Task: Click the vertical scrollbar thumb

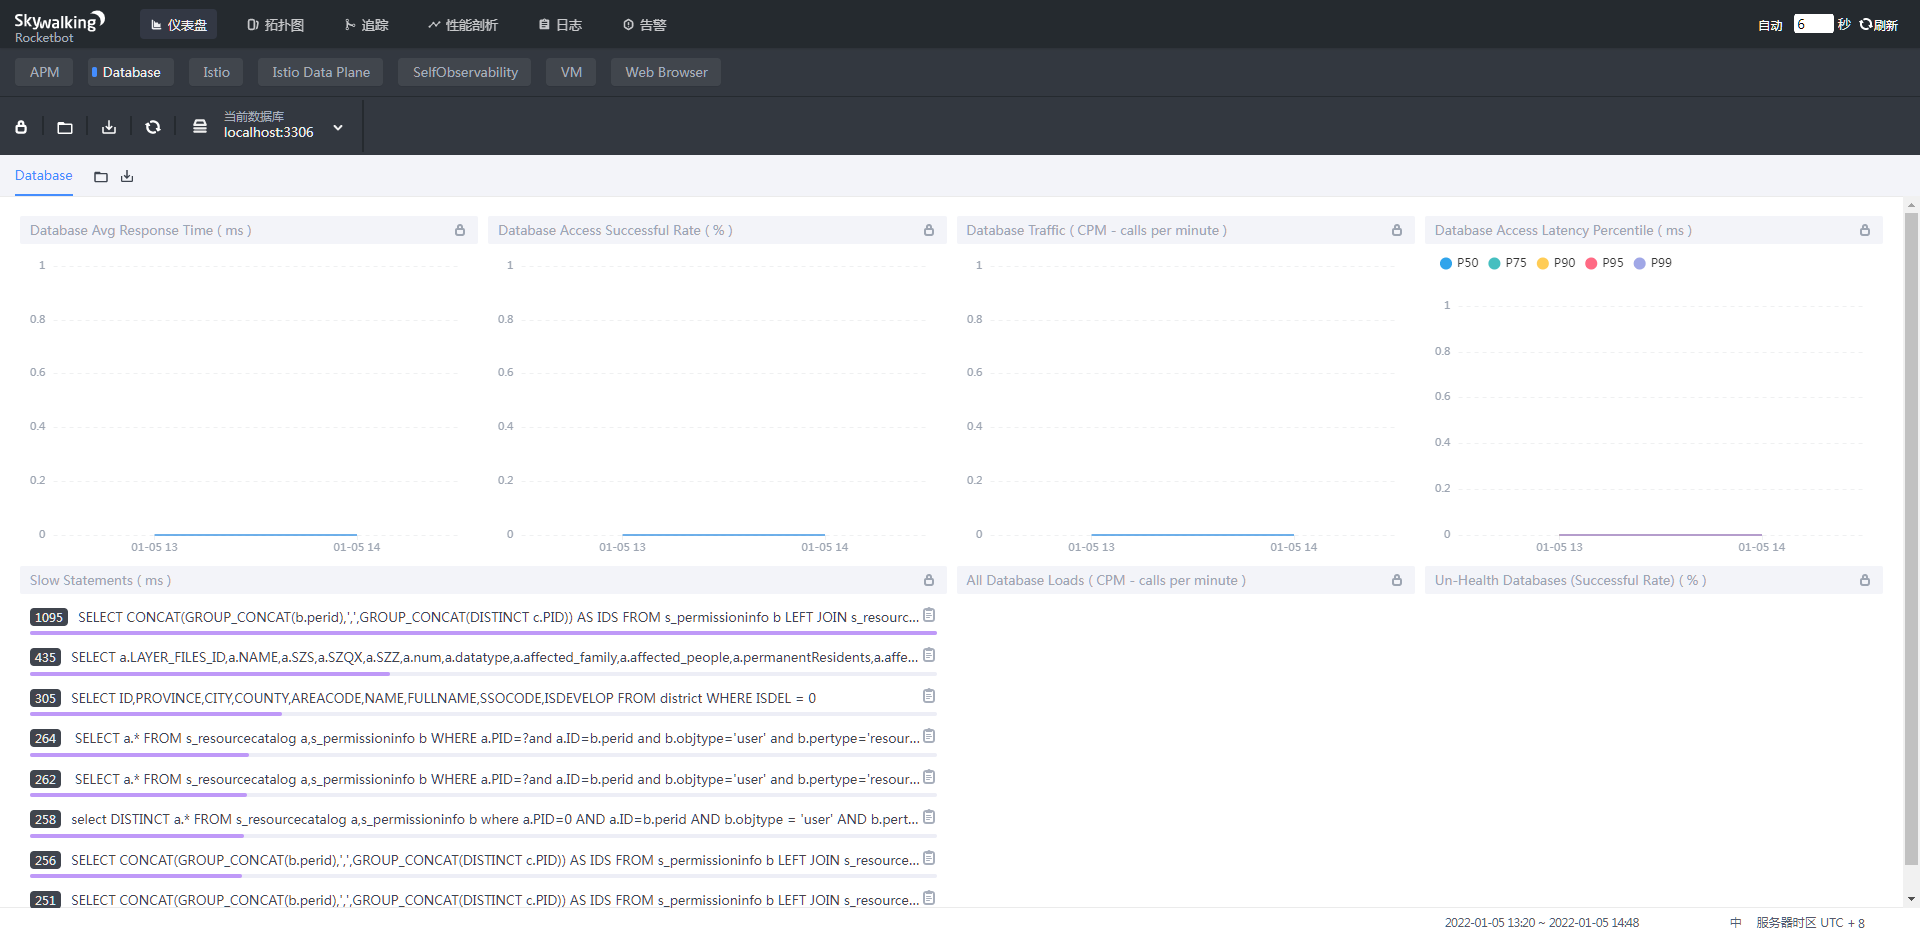Action: pyautogui.click(x=1911, y=537)
